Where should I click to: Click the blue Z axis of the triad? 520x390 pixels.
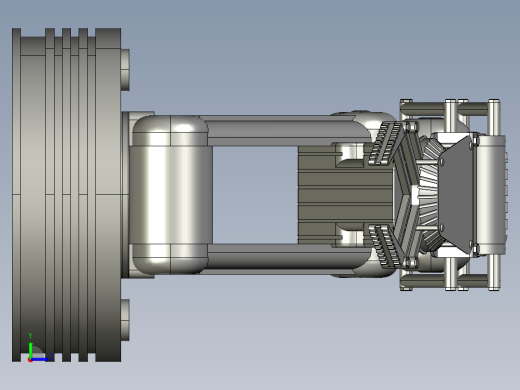[x=40, y=359]
